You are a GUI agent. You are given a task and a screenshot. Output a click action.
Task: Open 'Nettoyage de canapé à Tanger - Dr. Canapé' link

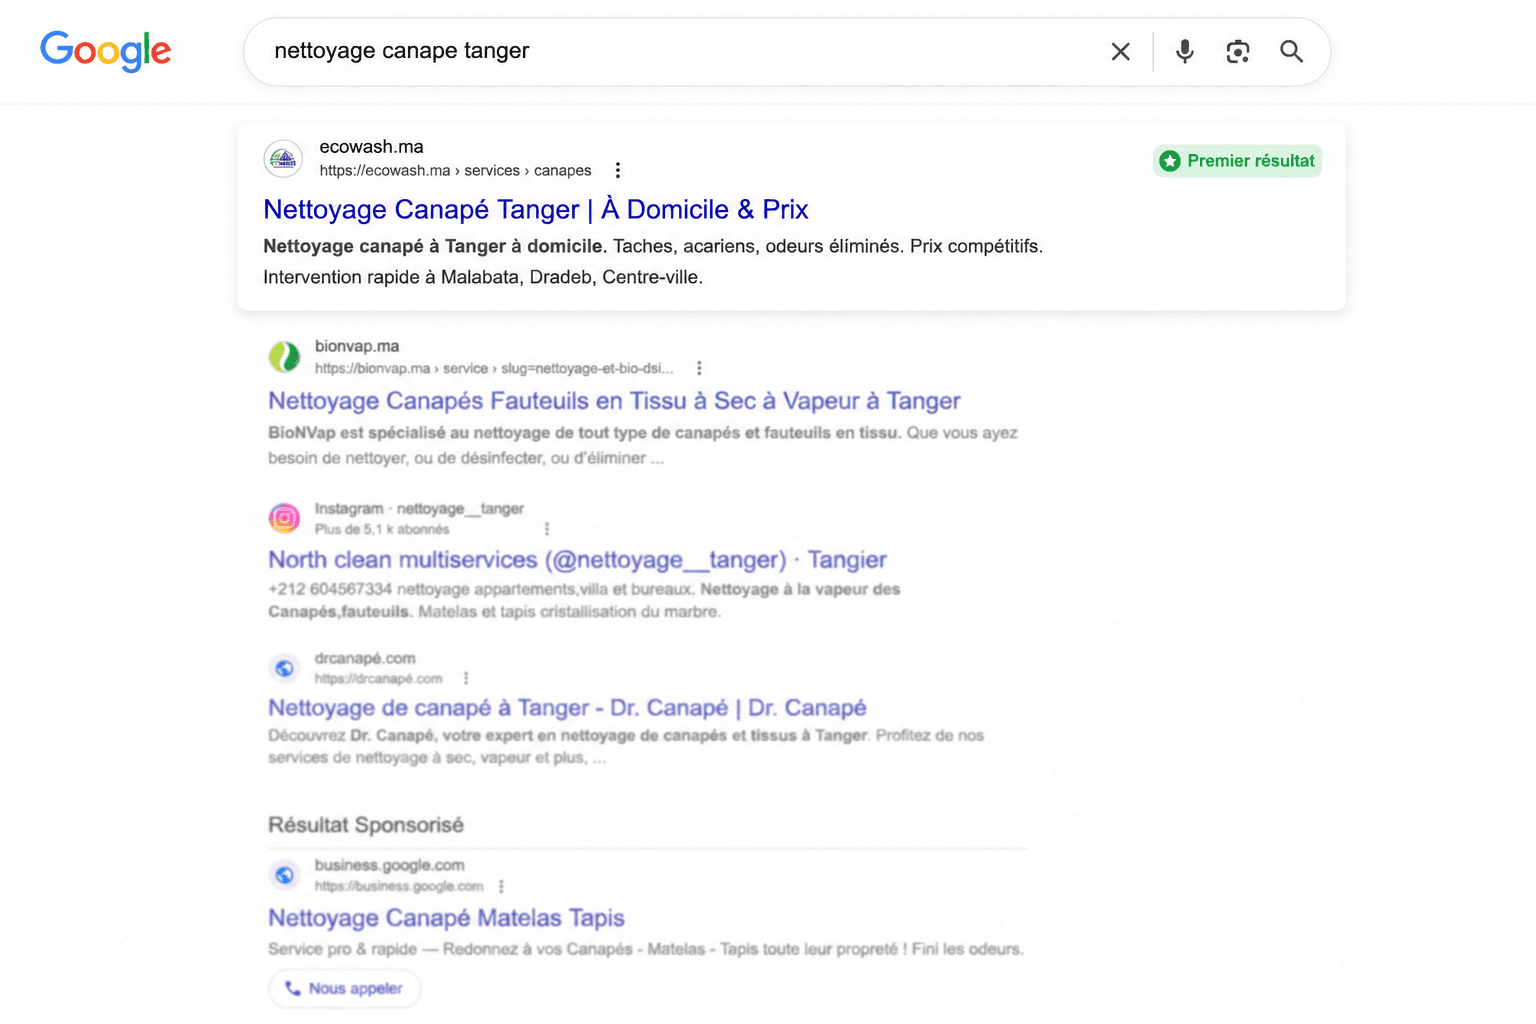[x=567, y=708]
